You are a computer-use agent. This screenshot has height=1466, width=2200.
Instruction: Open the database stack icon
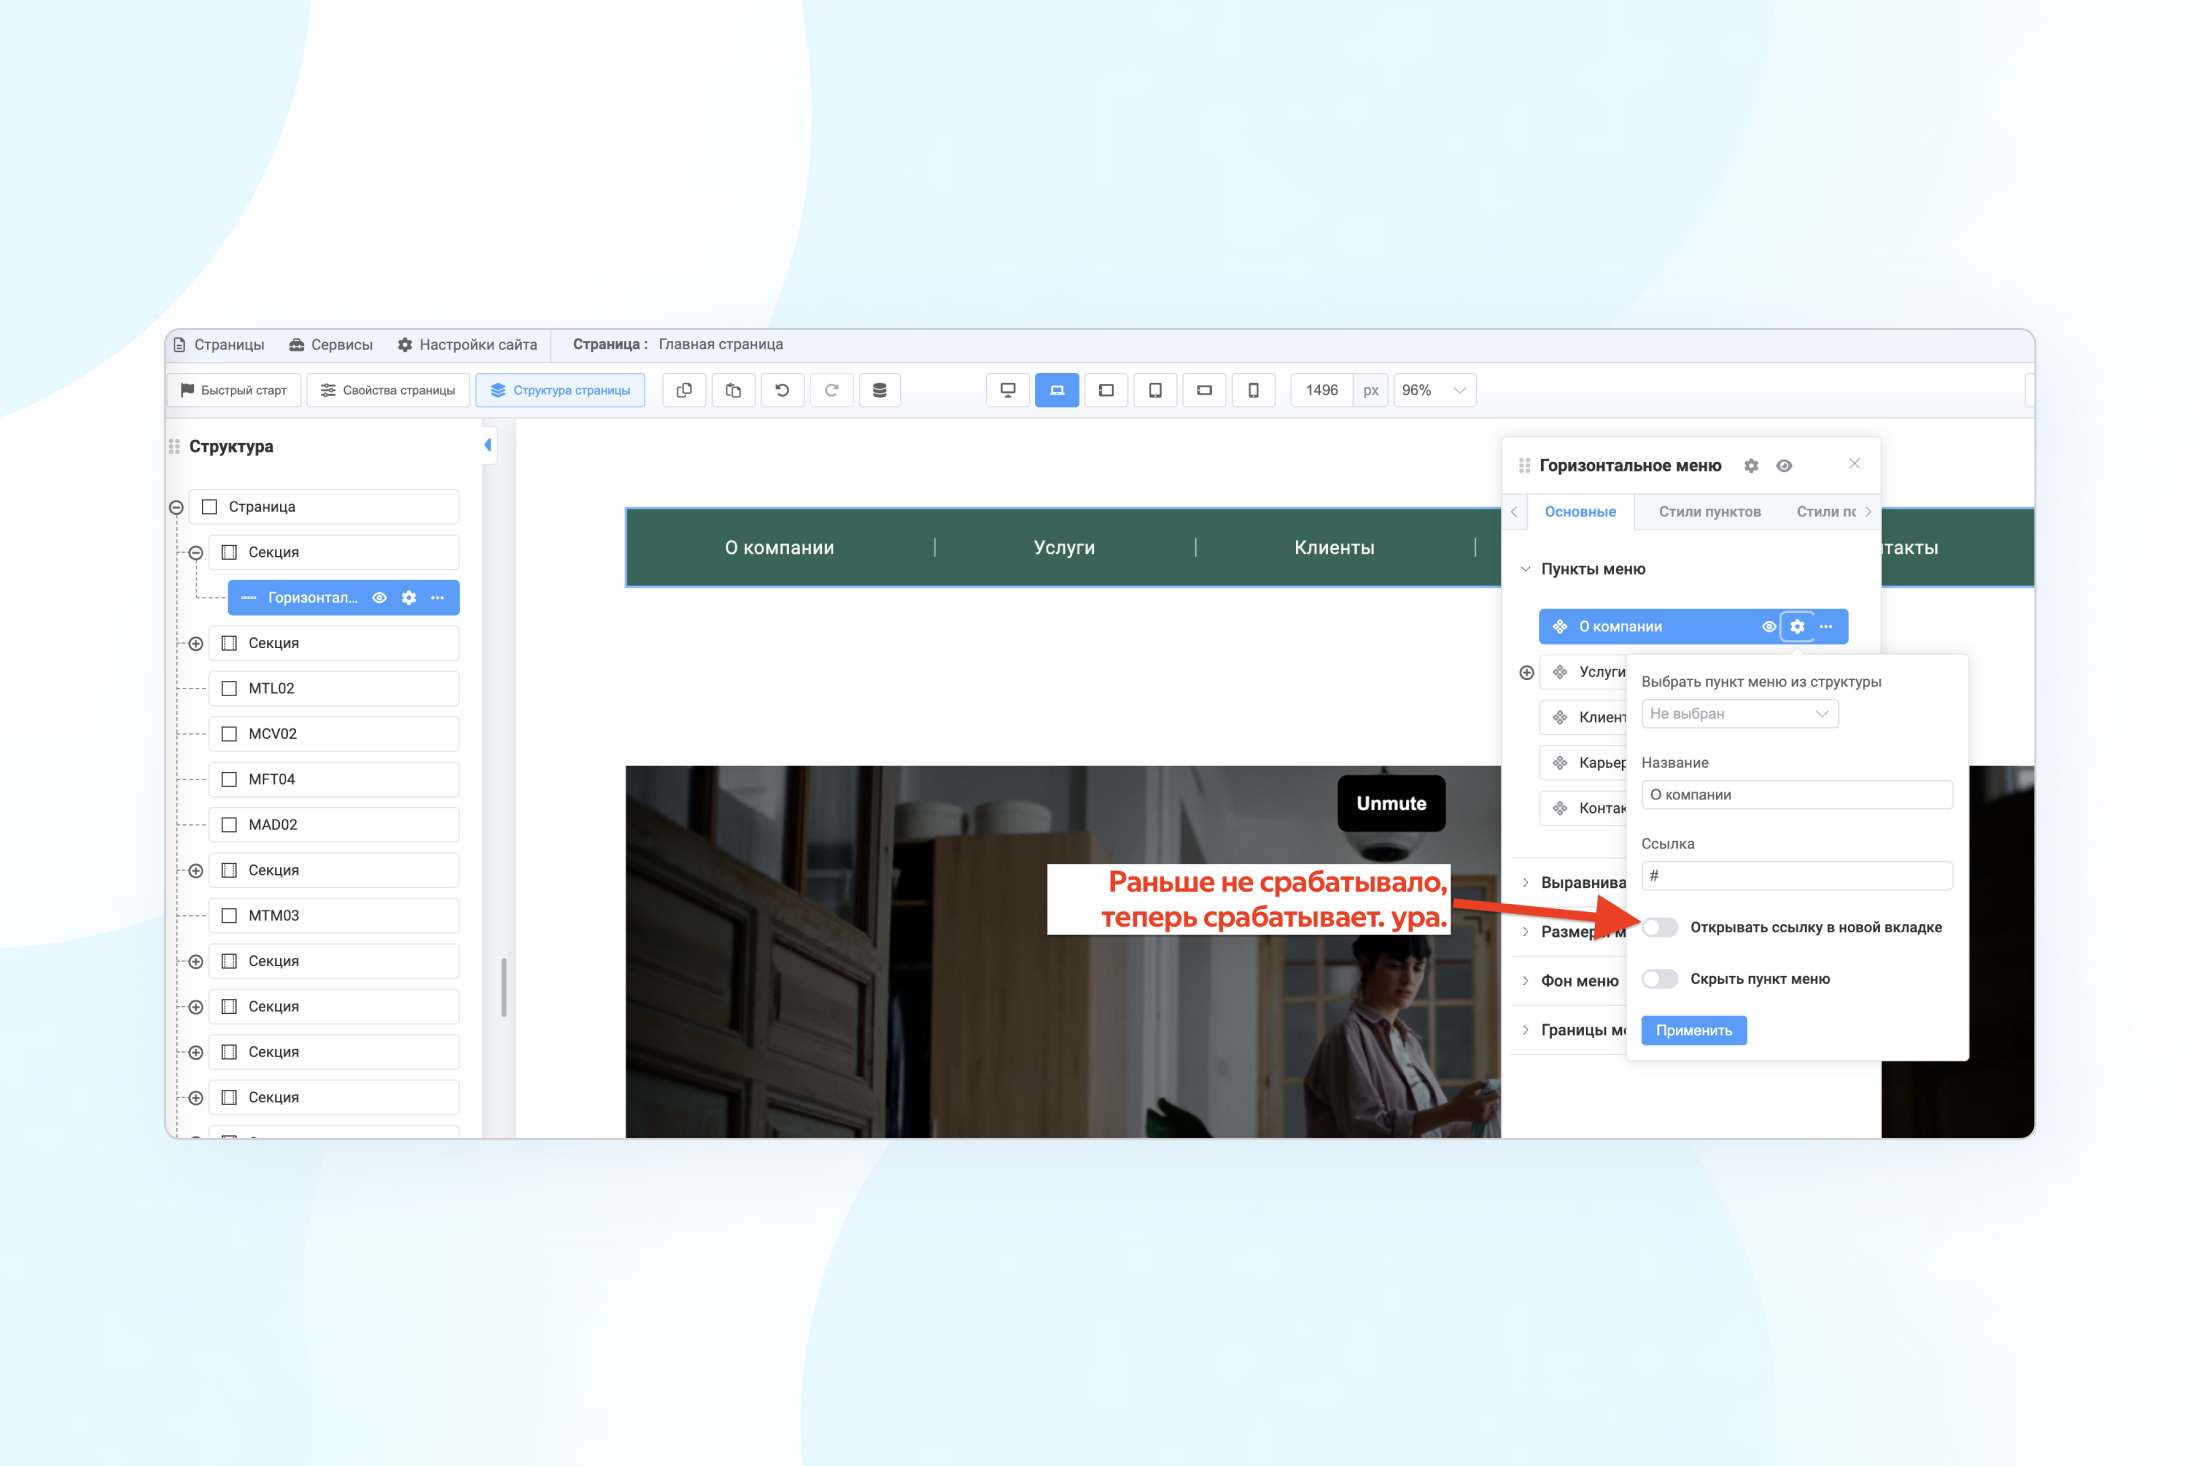pos(880,390)
